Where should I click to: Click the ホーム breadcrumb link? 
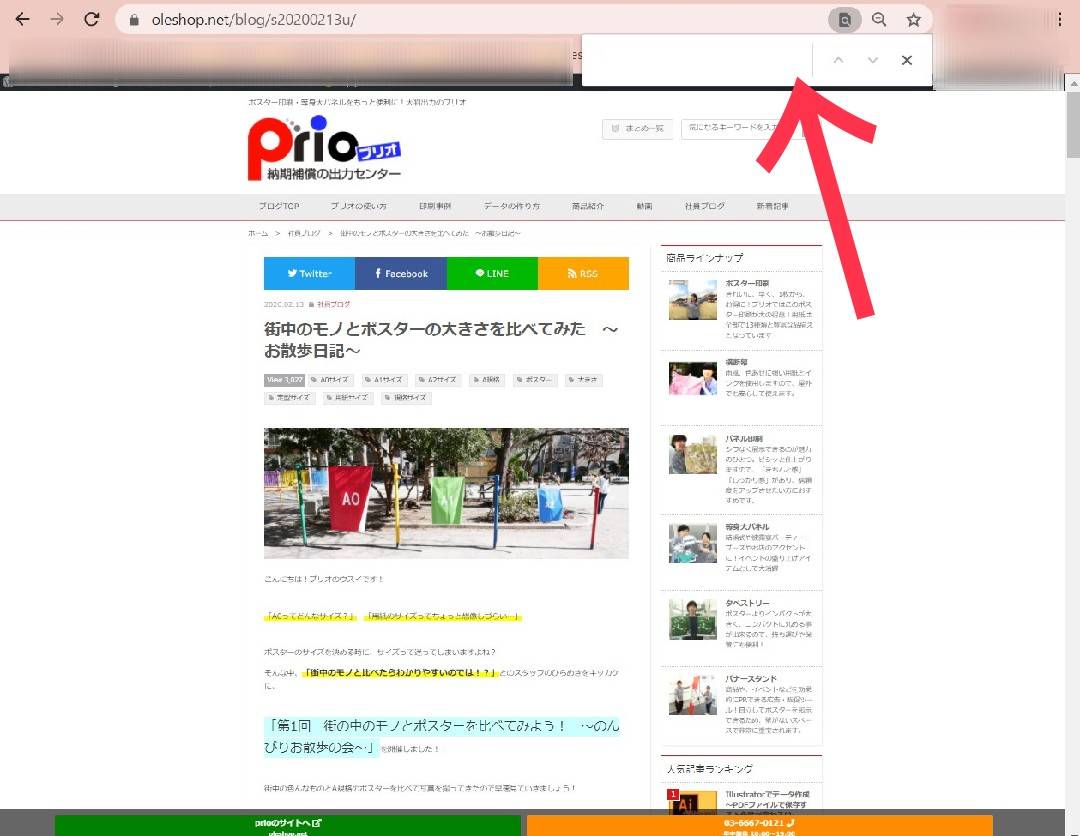(258, 233)
